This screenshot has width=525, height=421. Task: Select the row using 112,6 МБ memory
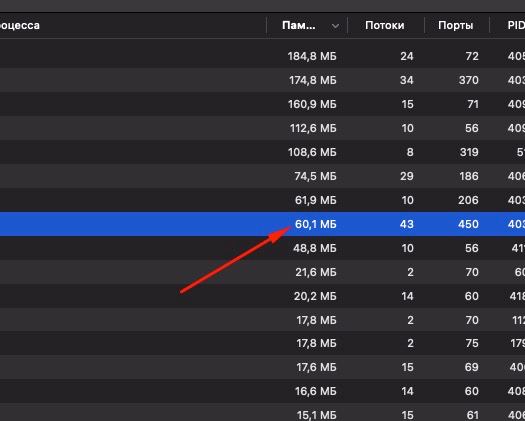pos(262,128)
